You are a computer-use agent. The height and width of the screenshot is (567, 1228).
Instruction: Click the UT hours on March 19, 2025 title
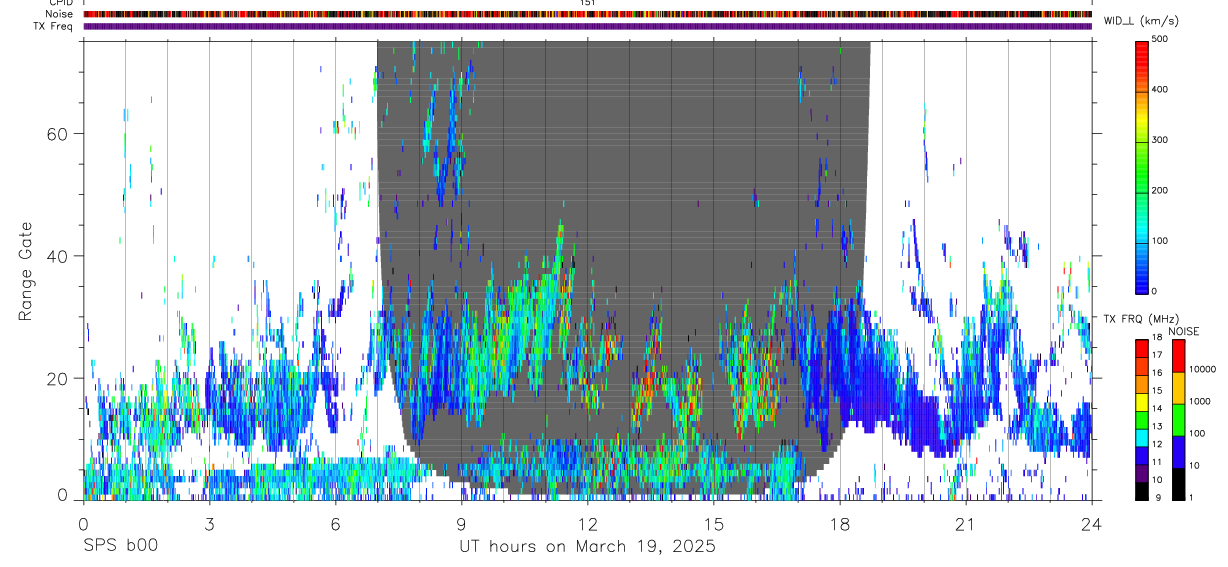coord(587,547)
